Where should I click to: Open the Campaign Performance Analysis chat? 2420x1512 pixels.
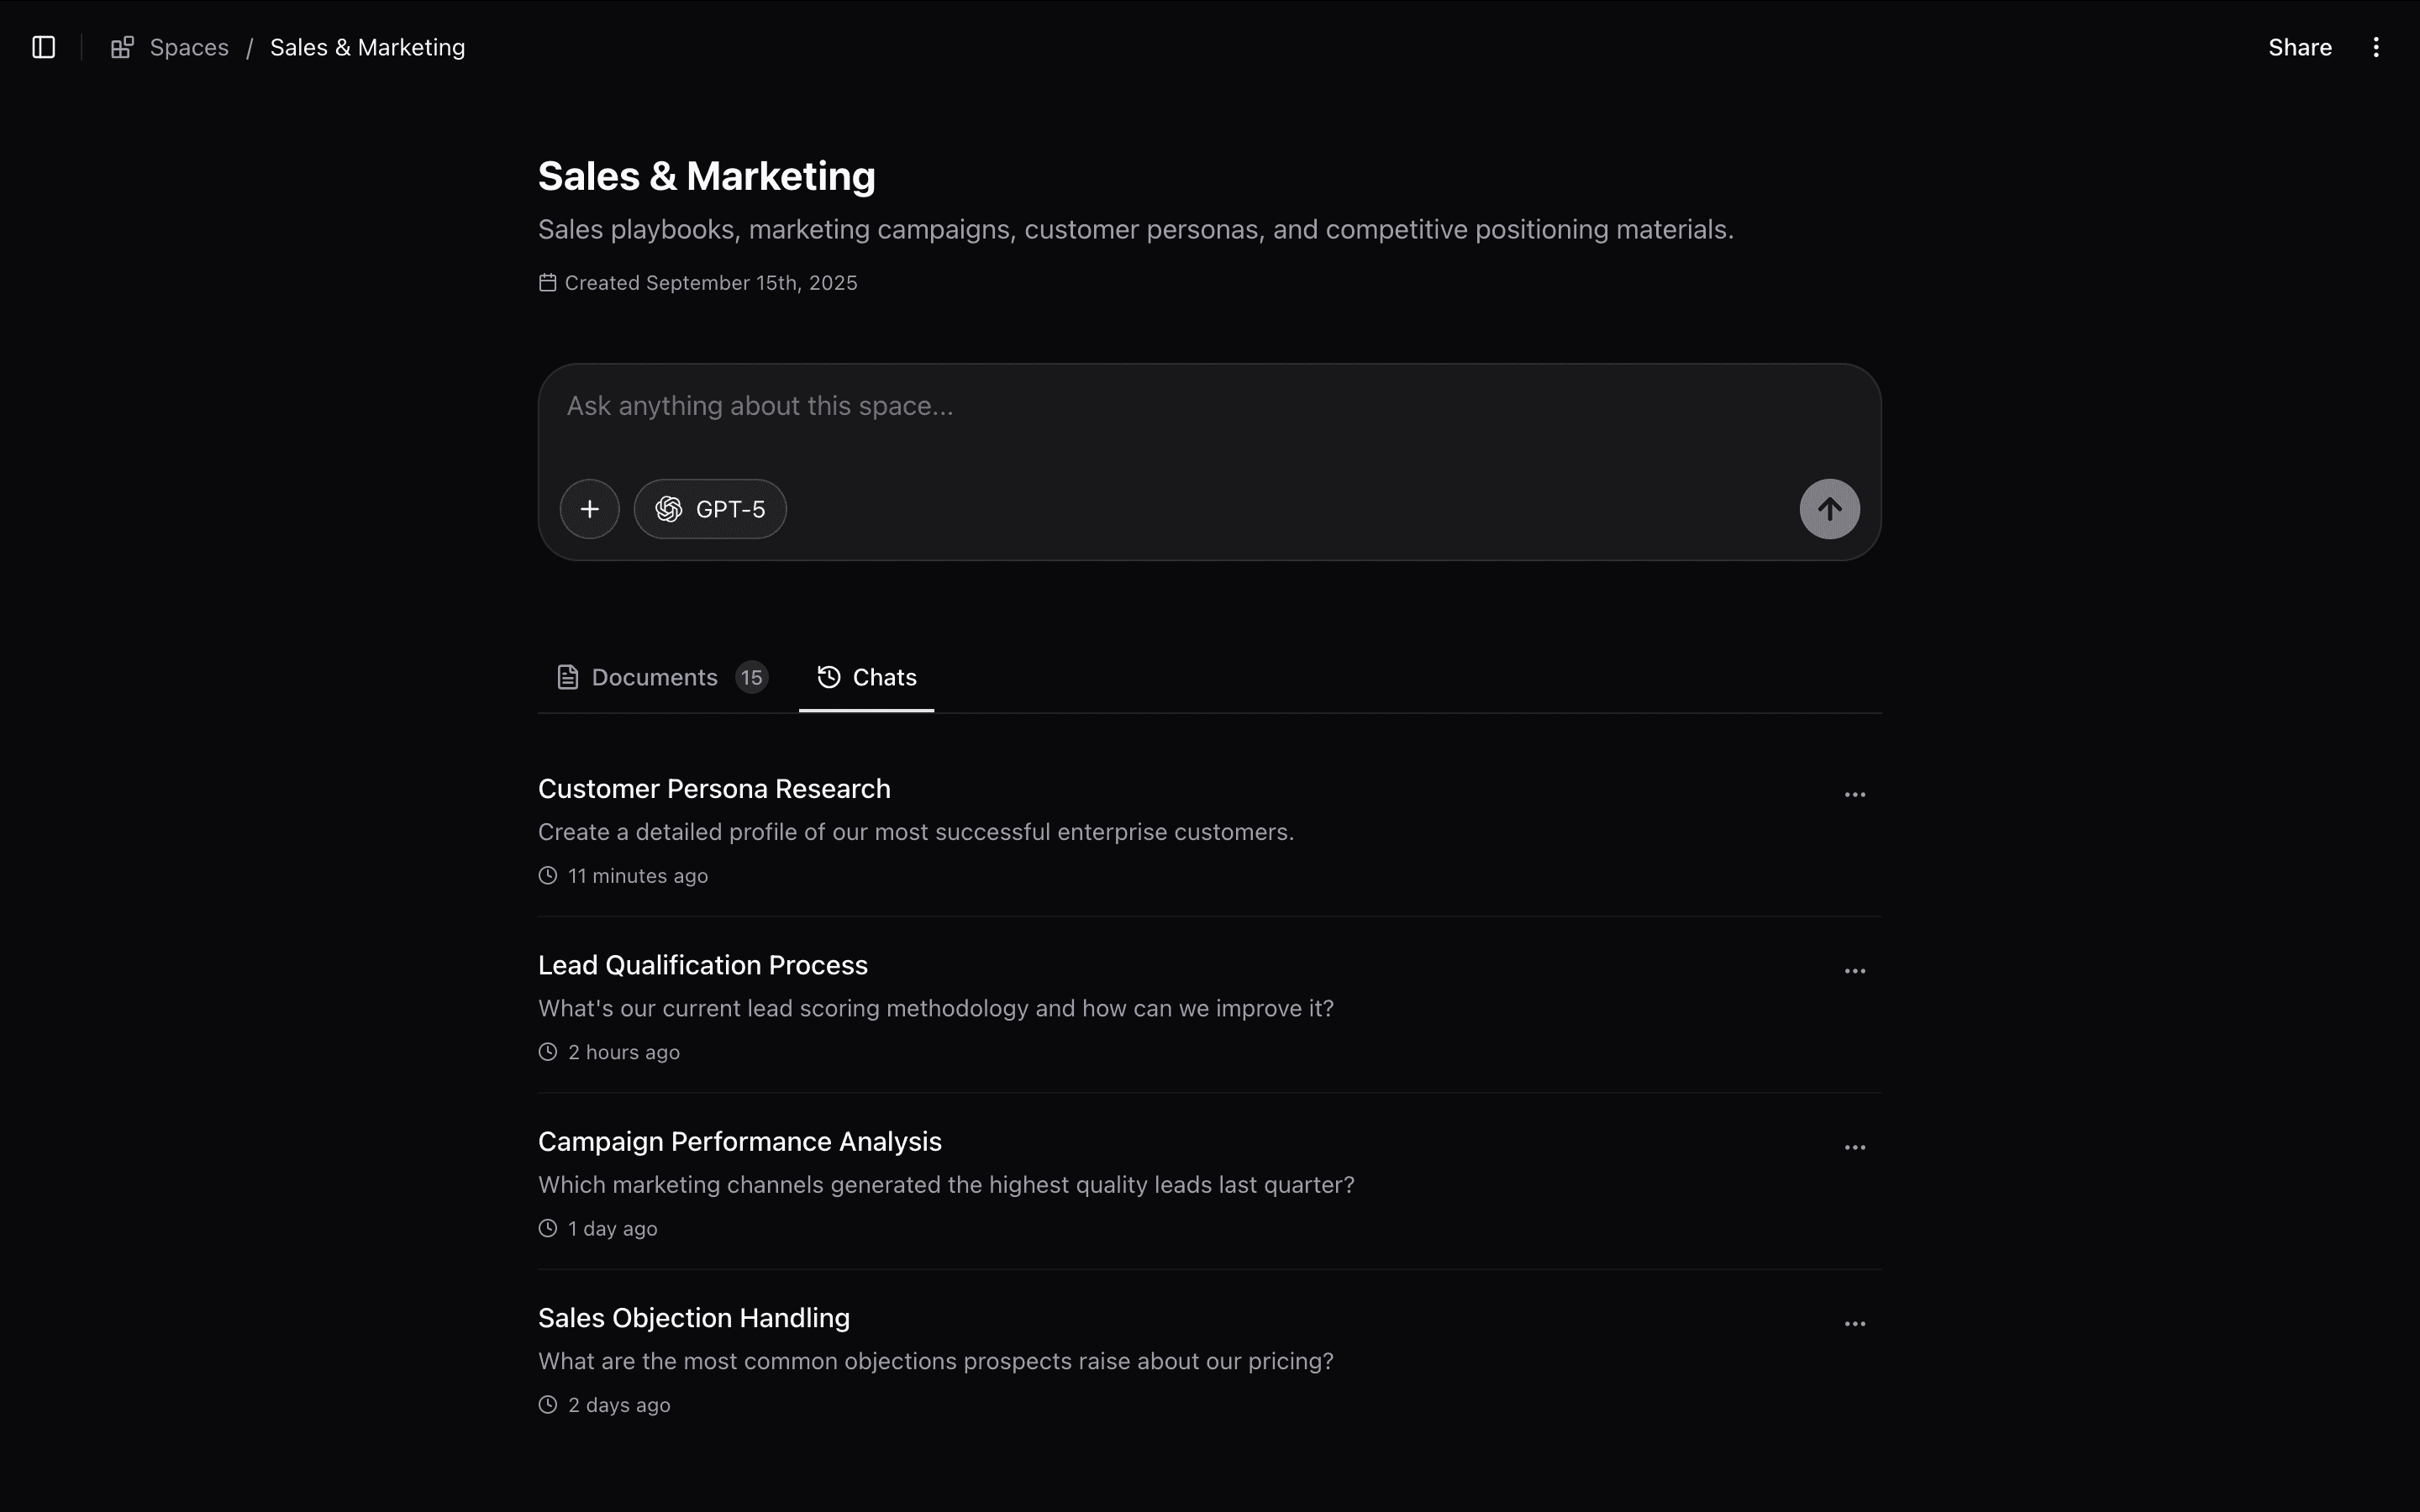(x=739, y=1140)
